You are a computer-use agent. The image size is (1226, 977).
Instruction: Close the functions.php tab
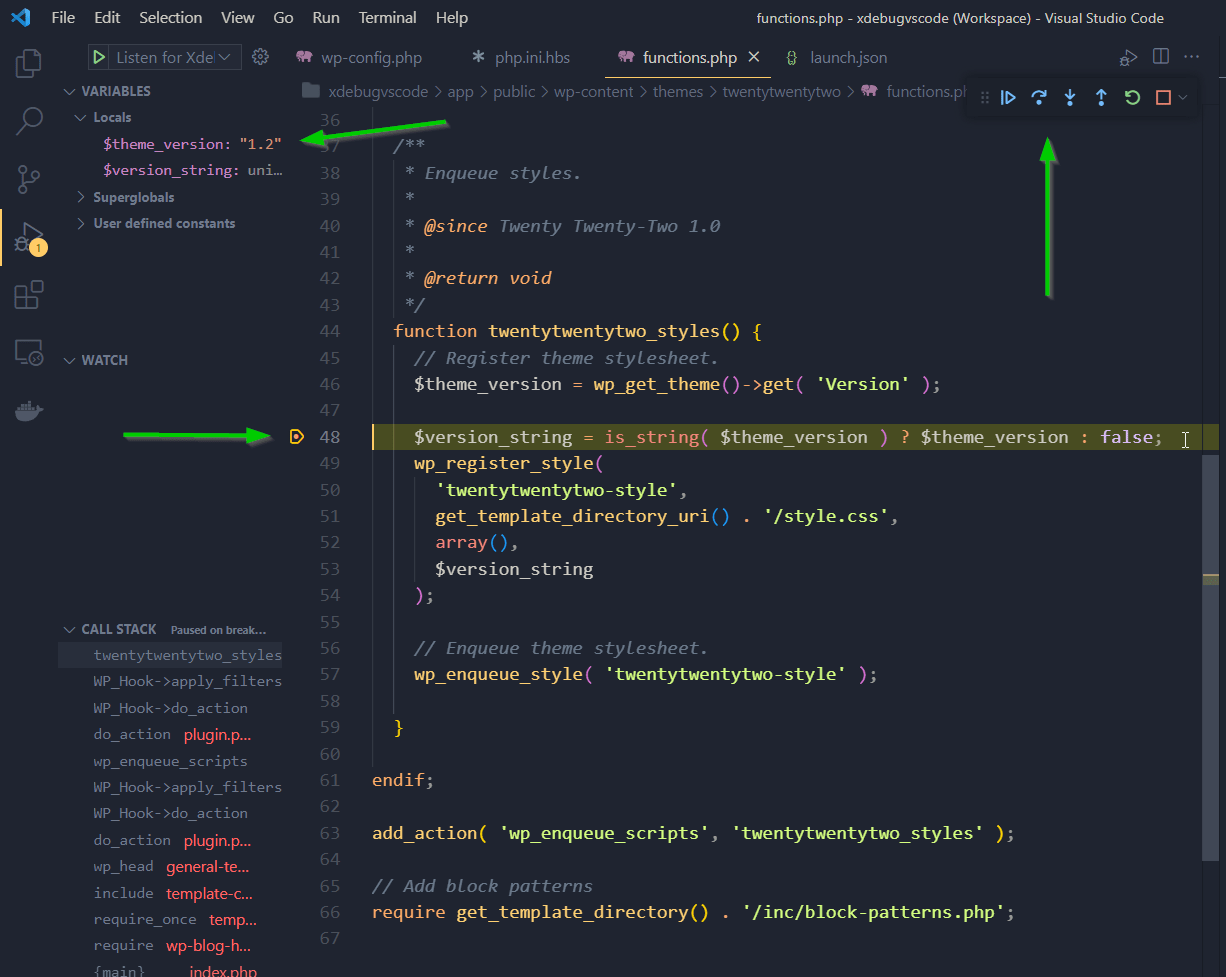(754, 57)
